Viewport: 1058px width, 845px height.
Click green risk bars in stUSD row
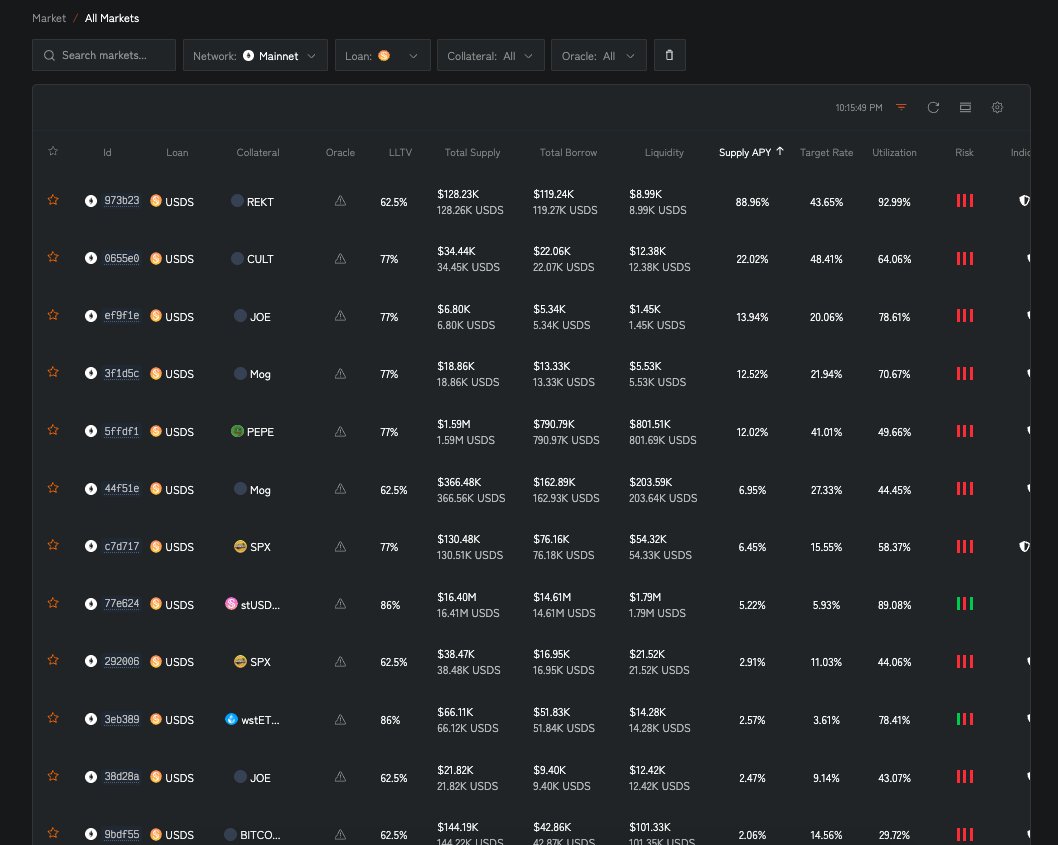[964, 604]
